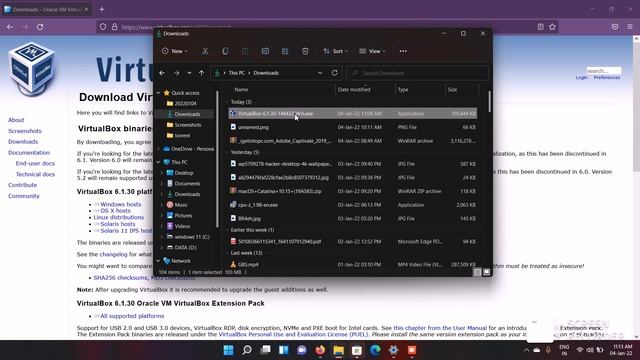Viewport: 640px width, 360px height.
Task: Click the Paste icon in Explorer toolbar
Action: coord(245,51)
